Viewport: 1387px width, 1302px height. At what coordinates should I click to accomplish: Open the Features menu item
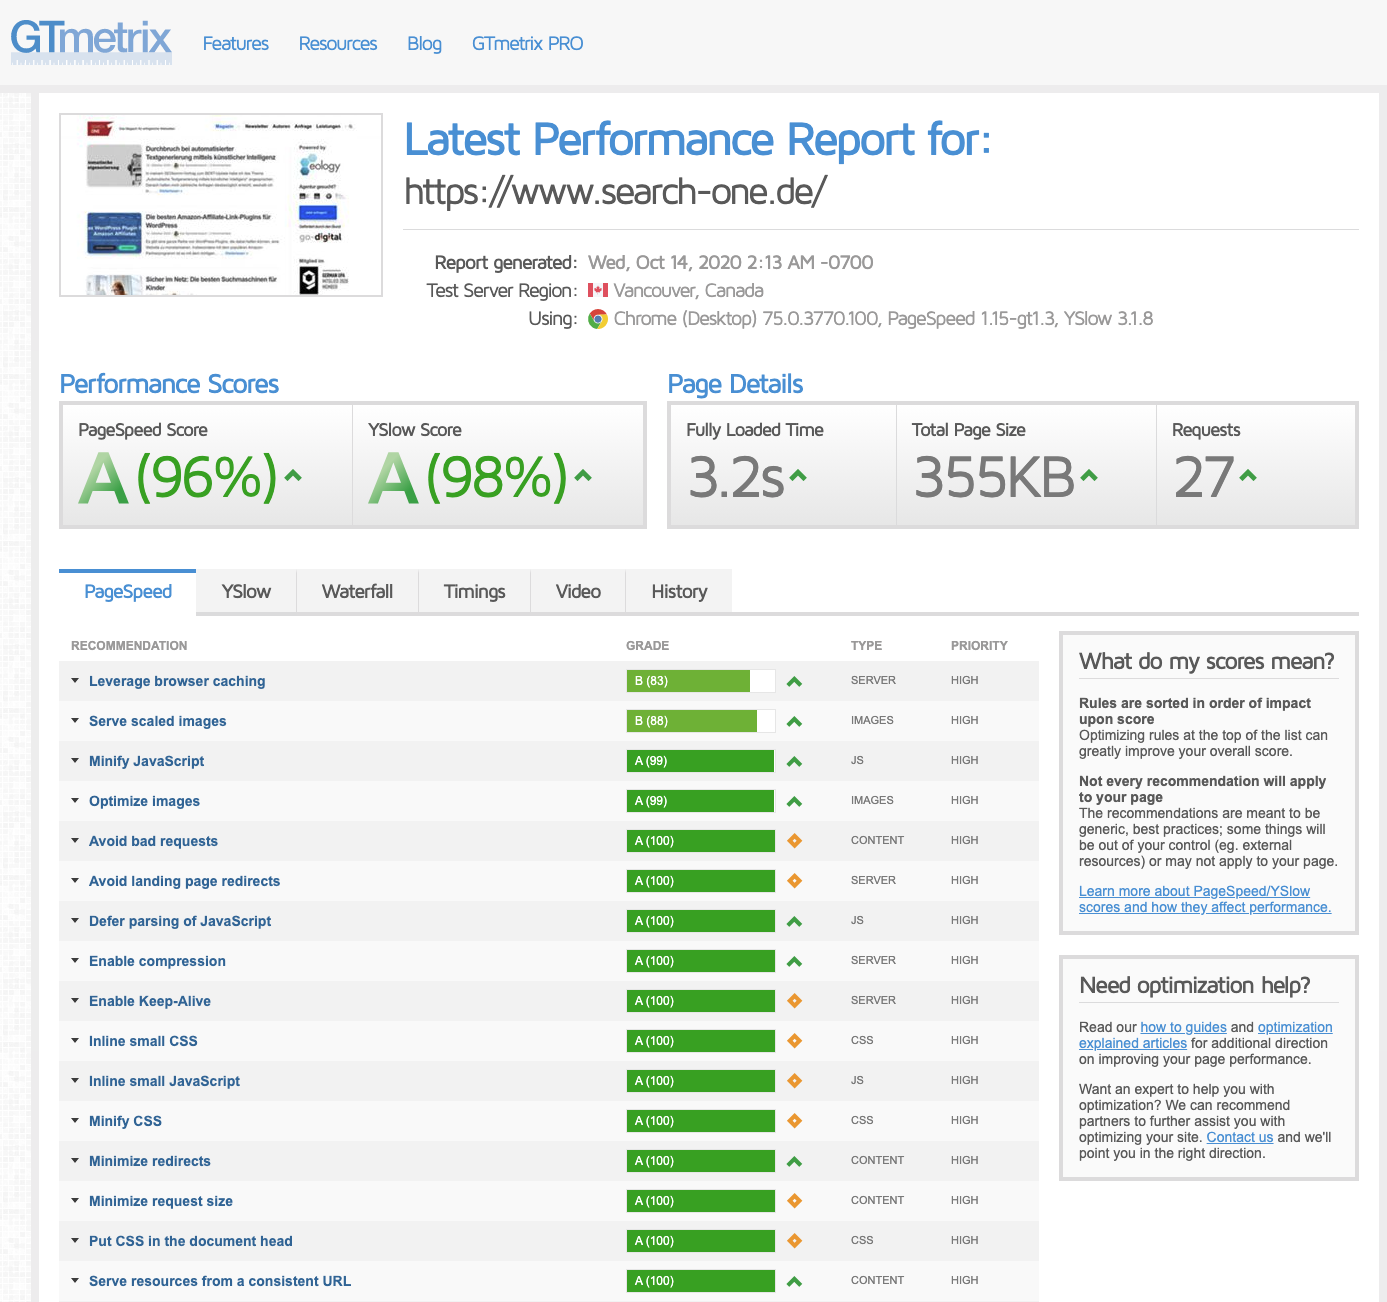236,43
